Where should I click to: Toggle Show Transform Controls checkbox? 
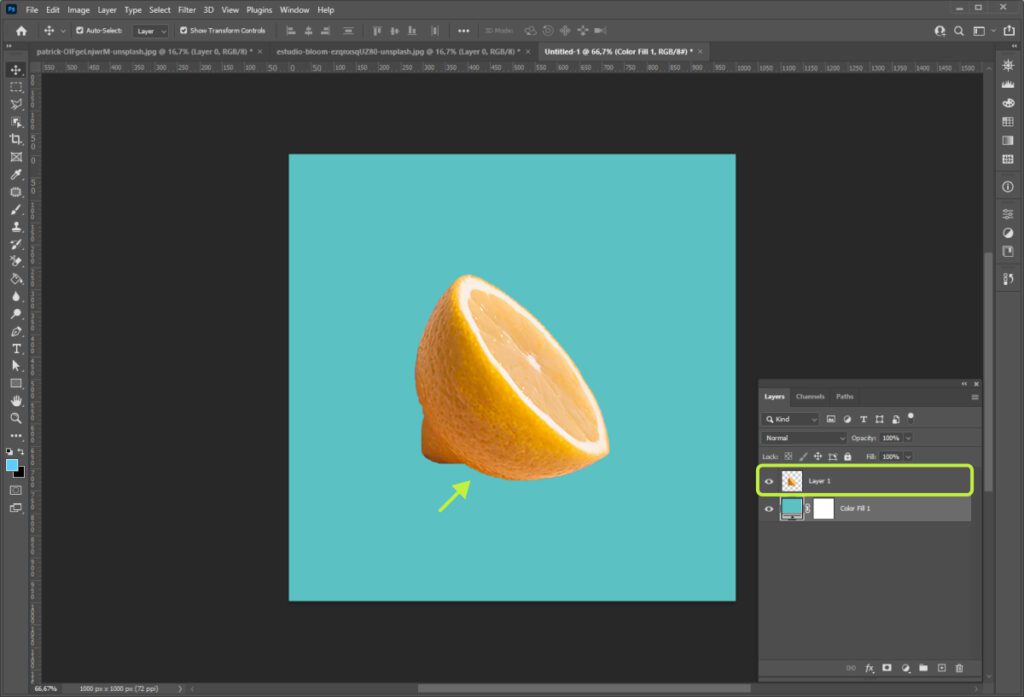(x=184, y=30)
